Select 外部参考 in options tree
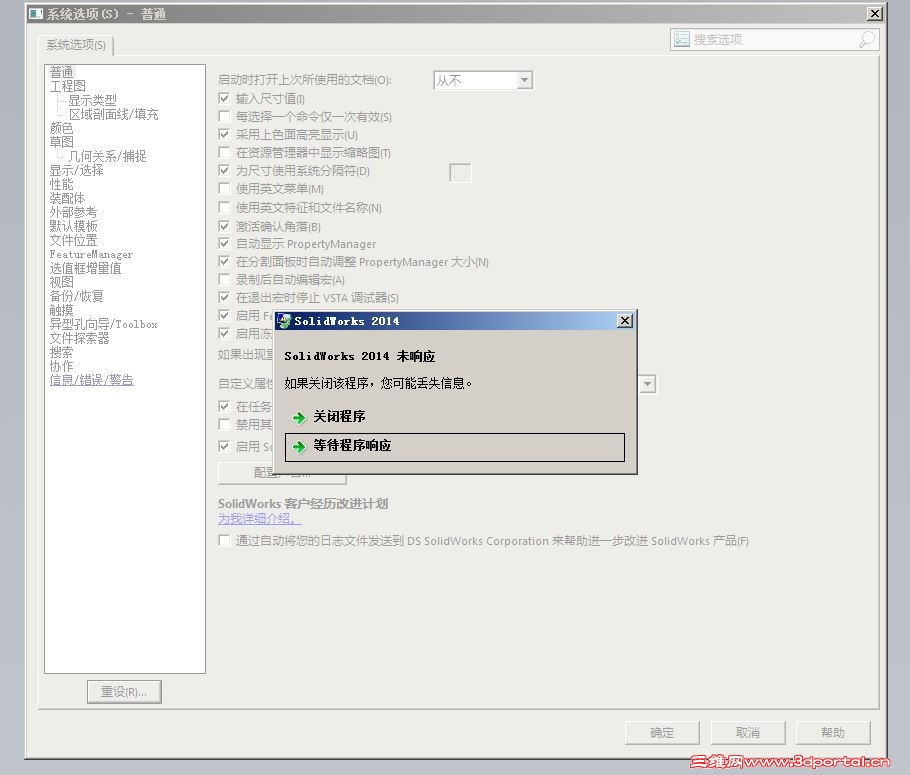The width and height of the screenshot is (910, 775). [x=74, y=212]
